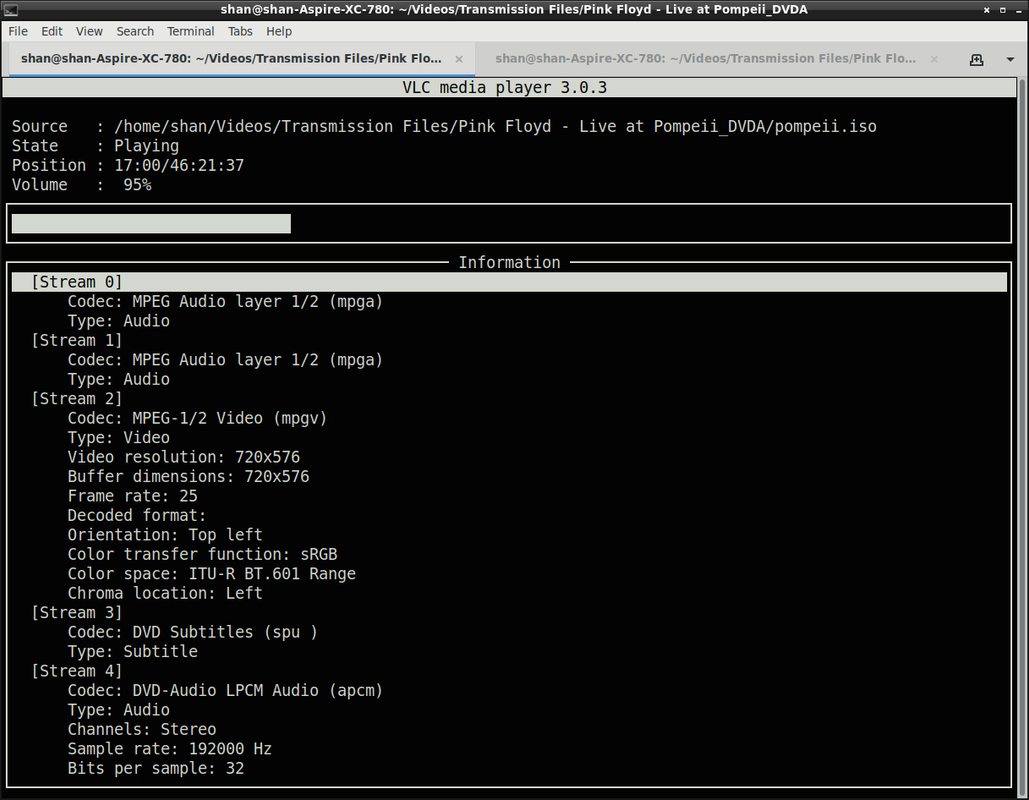Click the State Playing line
Viewport: 1029px width, 800px height.
95,146
